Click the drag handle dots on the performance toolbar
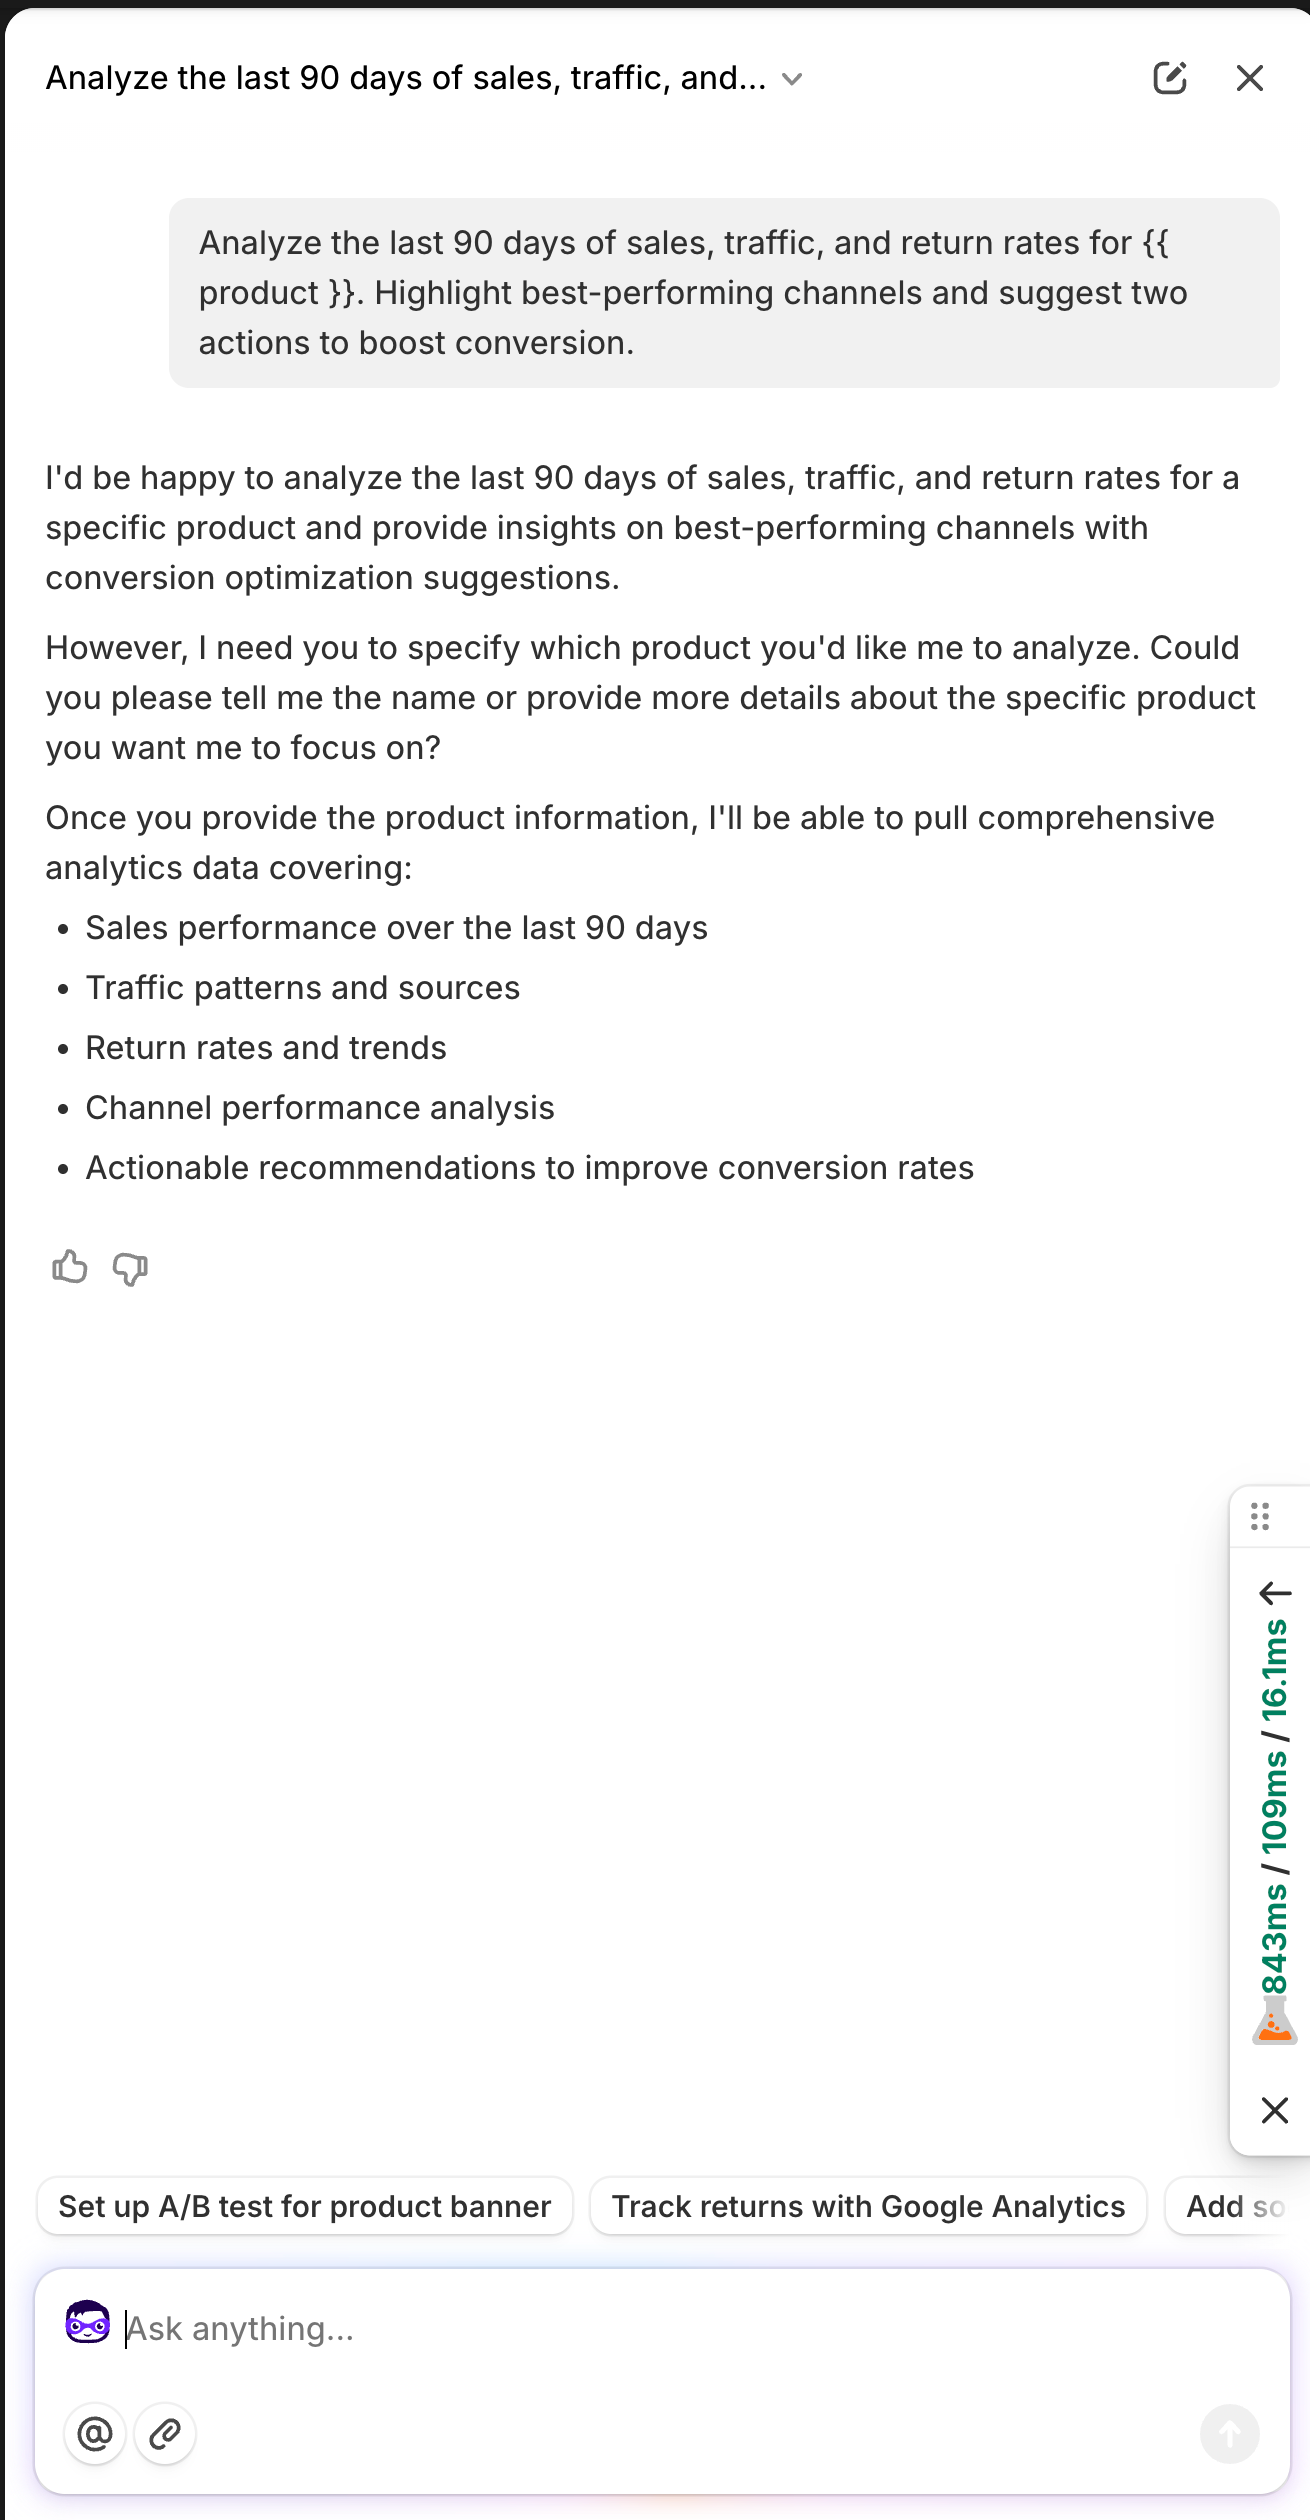This screenshot has width=1310, height=2520. coord(1260,1517)
